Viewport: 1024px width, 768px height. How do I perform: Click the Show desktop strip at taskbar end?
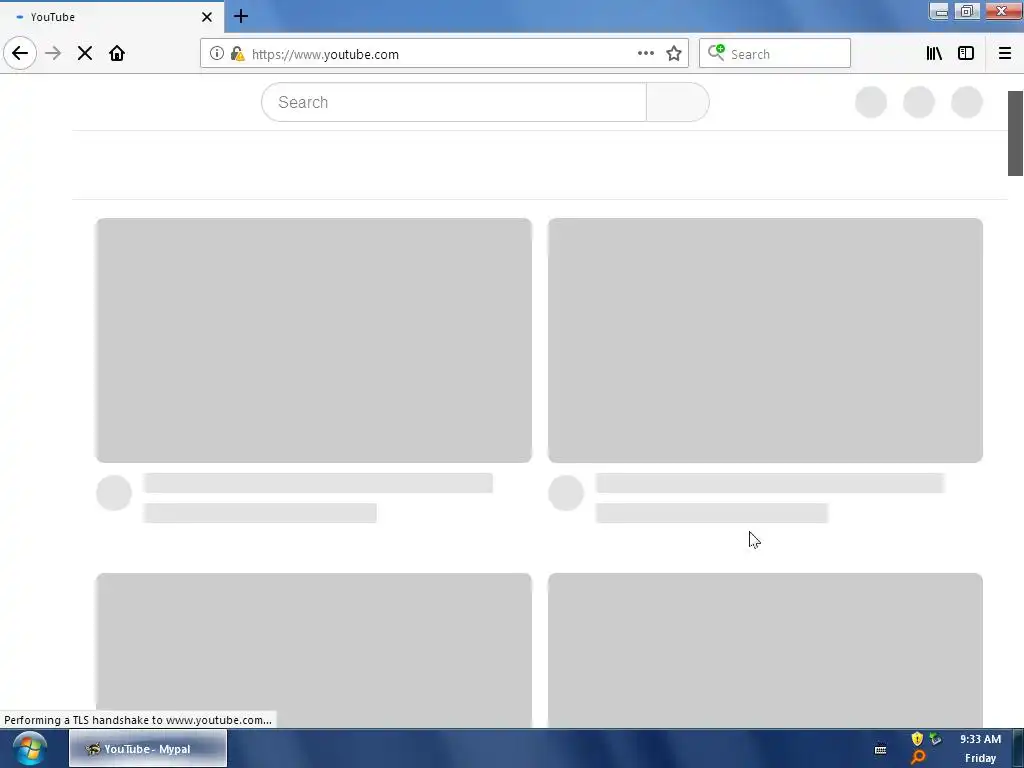(x=1019, y=749)
